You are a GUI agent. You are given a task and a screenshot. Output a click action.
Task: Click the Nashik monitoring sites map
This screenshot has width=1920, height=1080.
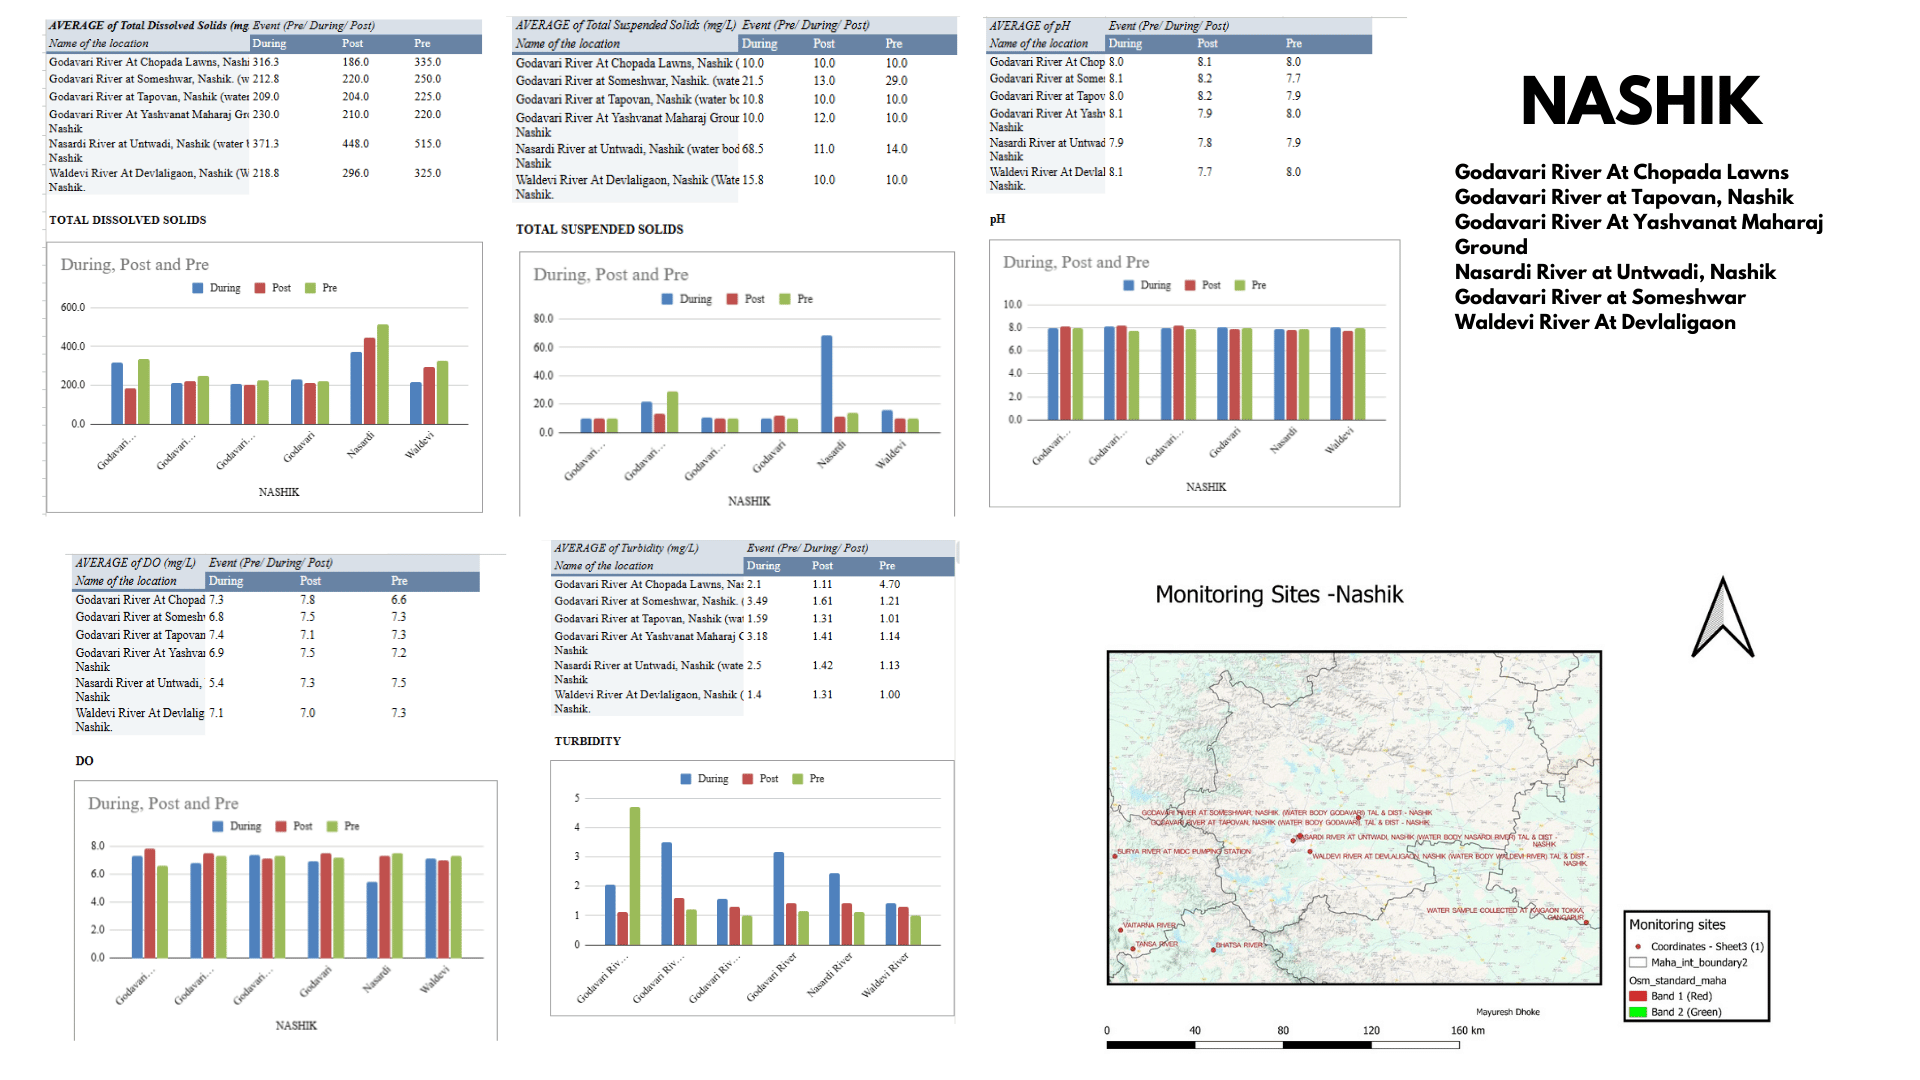[1354, 818]
